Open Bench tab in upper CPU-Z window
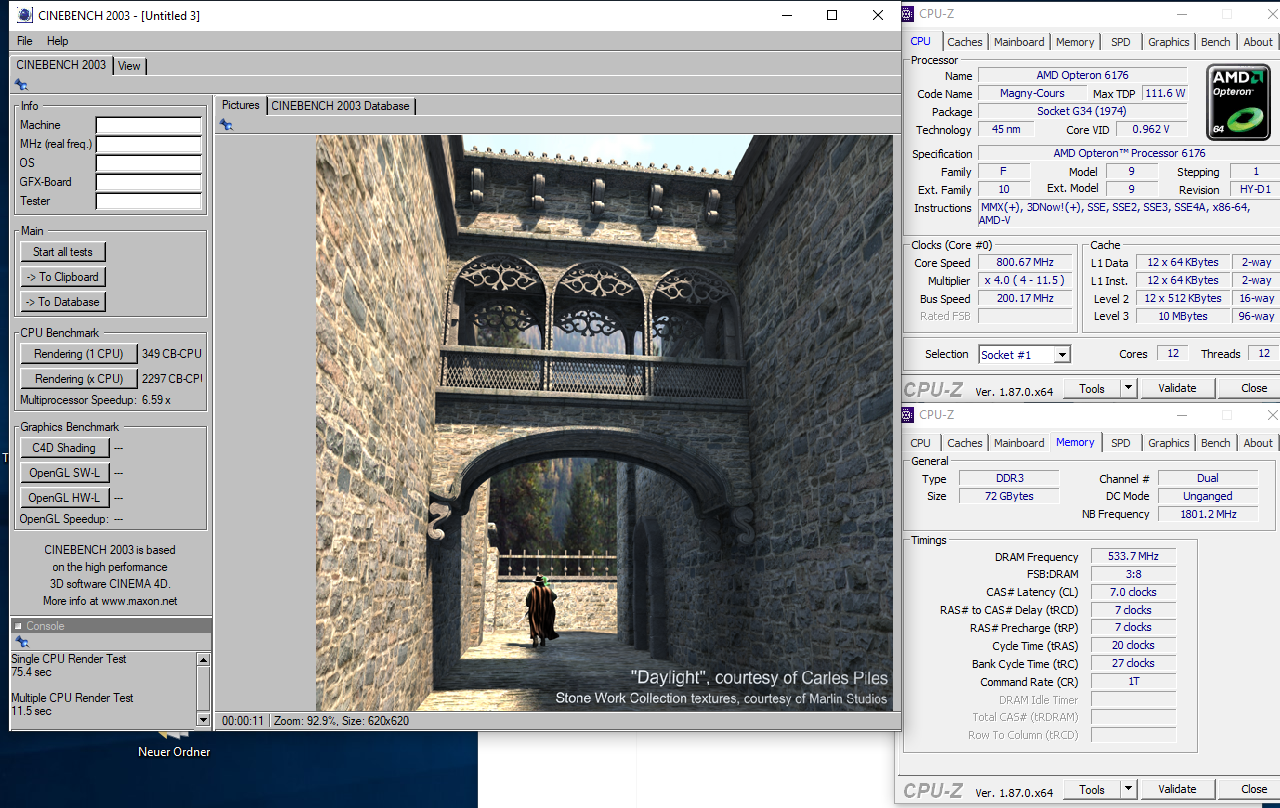1280x808 pixels. coord(1216,42)
